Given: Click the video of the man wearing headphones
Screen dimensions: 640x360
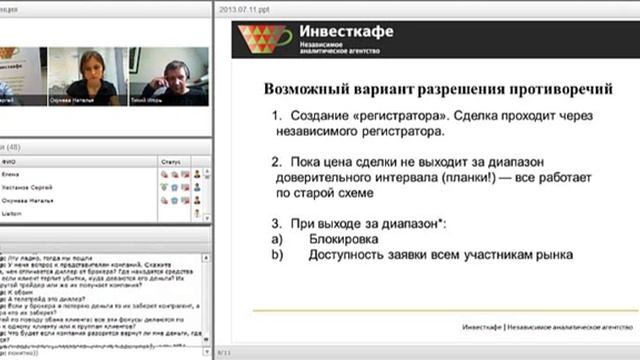Looking at the screenshot, I should [169, 77].
